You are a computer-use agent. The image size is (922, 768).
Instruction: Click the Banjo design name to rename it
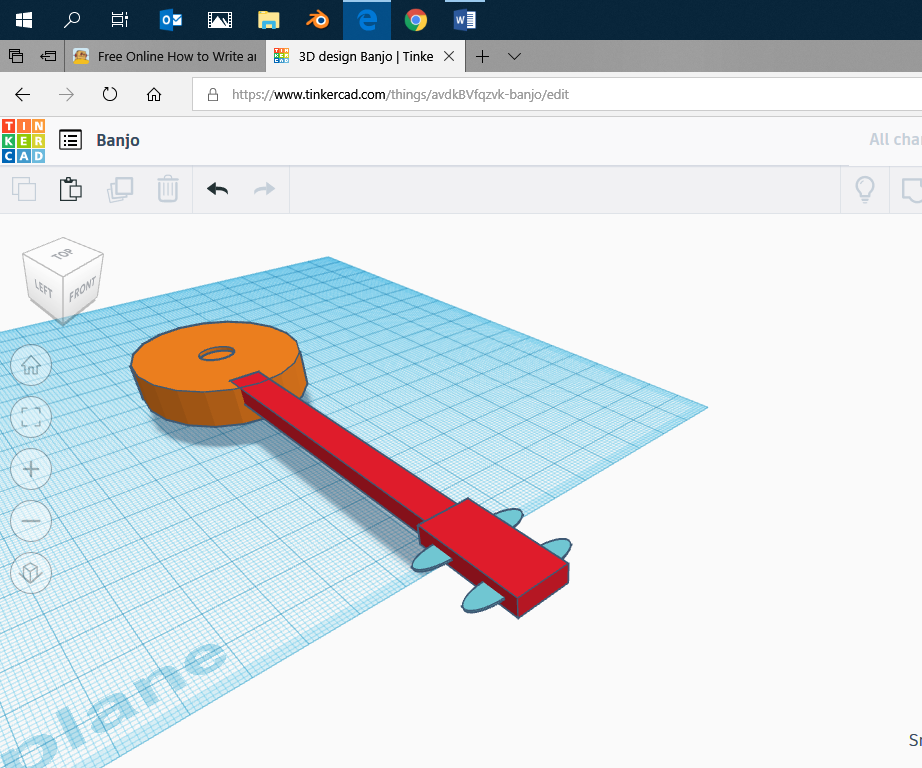click(118, 140)
